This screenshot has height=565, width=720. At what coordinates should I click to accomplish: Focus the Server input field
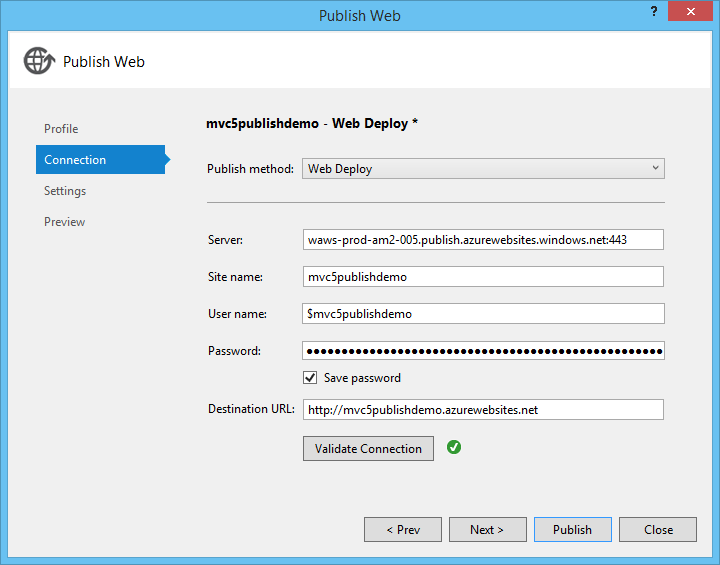[483, 240]
